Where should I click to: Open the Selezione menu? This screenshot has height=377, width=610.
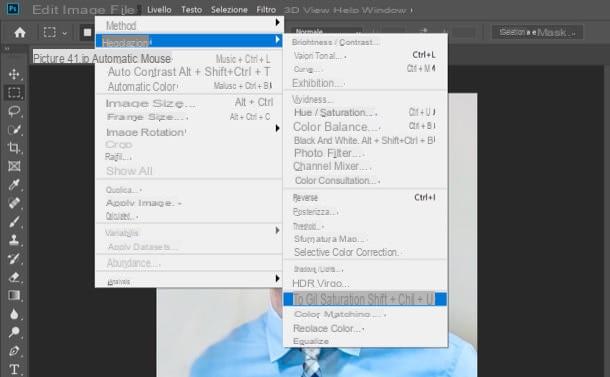point(229,10)
